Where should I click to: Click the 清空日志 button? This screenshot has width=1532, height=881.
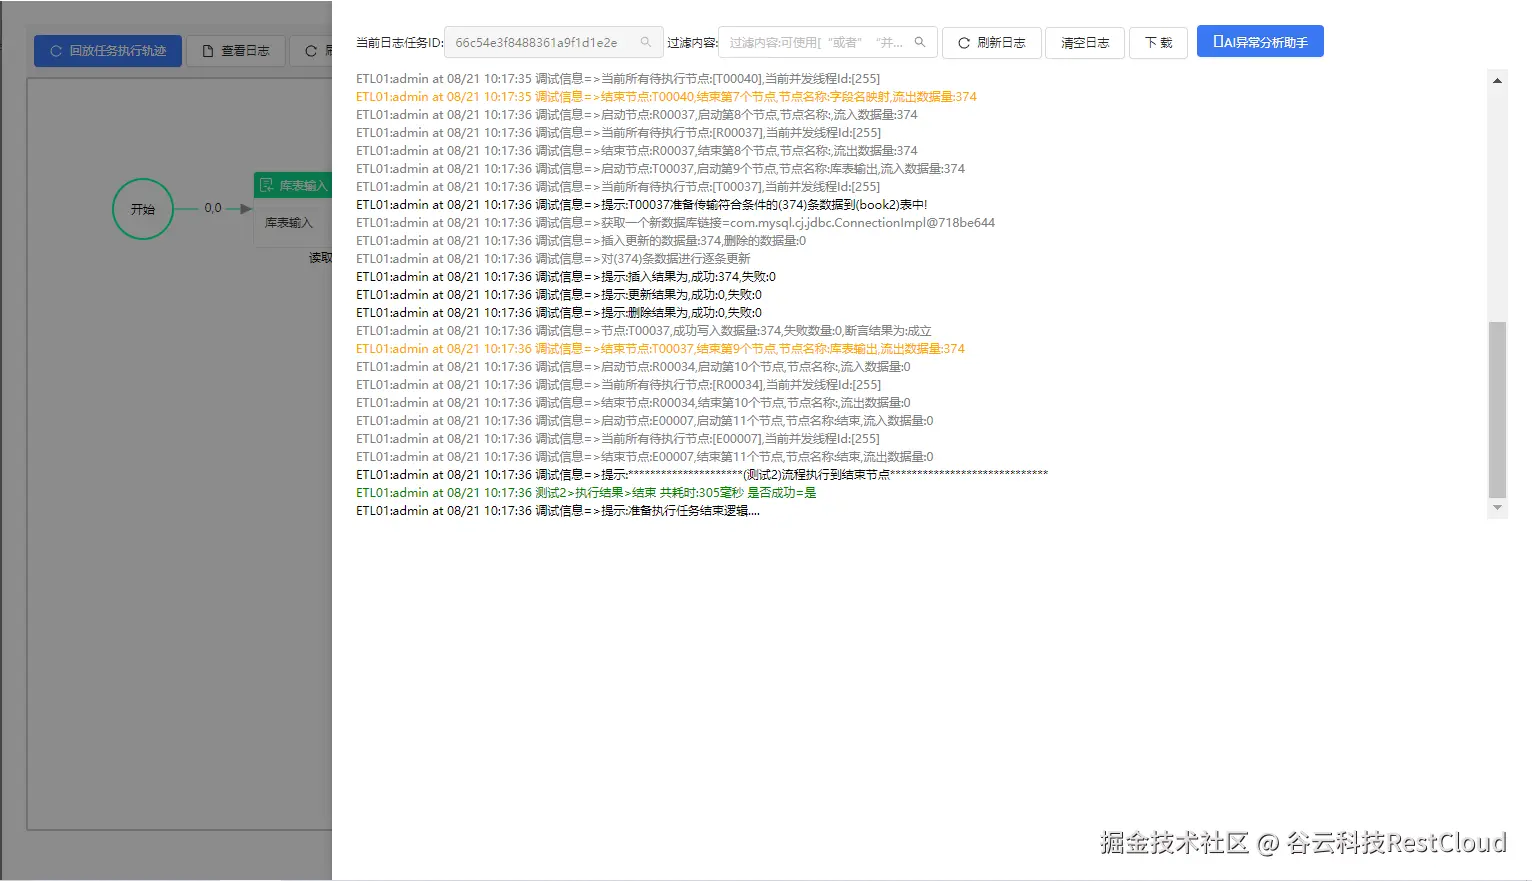point(1085,43)
